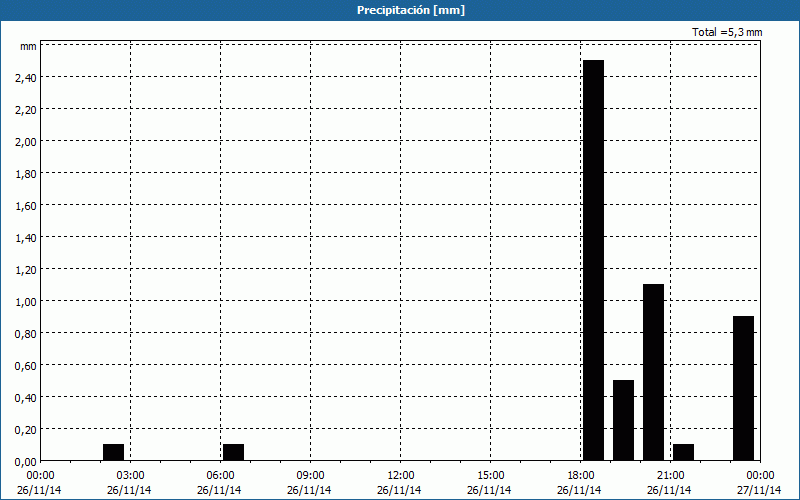Image resolution: width=800 pixels, height=500 pixels.
Task: Click the 2,00 y-axis value
Action: tap(26, 141)
